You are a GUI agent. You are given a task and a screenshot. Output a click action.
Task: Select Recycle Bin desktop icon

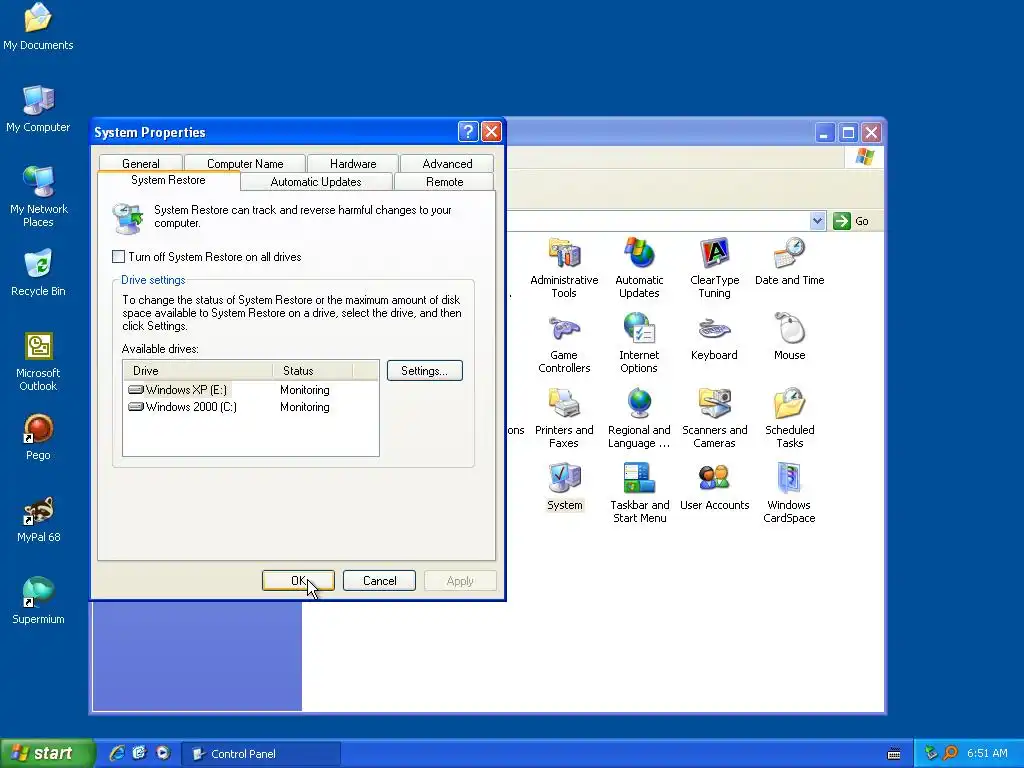tap(38, 273)
